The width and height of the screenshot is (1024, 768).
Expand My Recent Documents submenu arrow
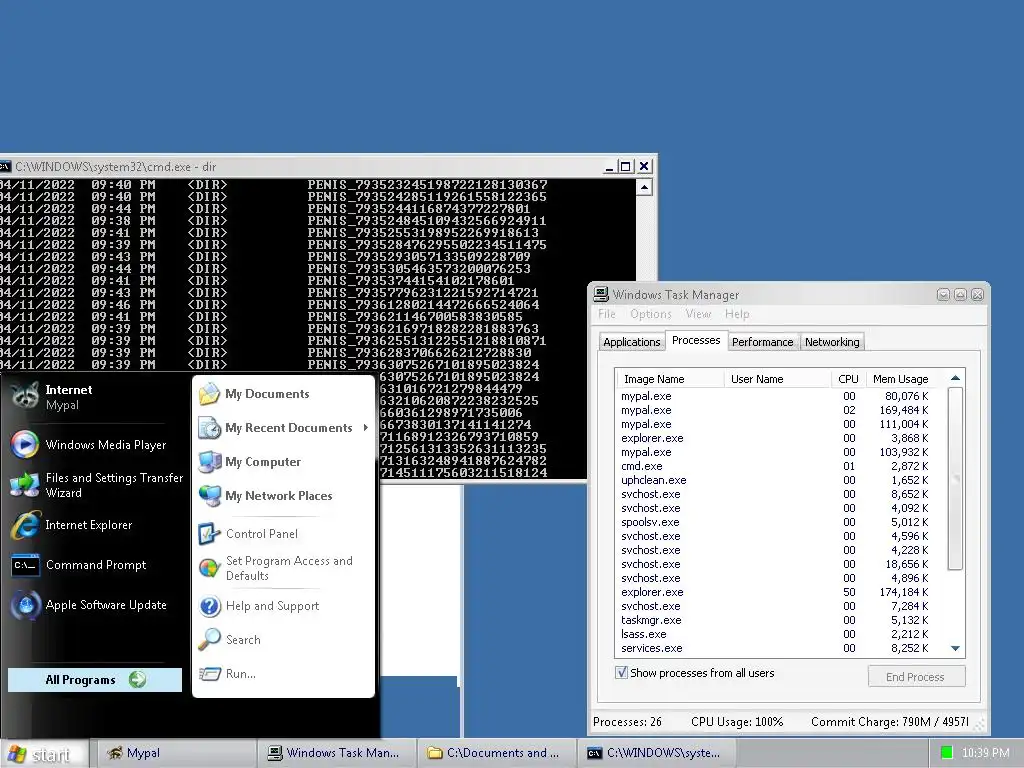click(x=366, y=428)
